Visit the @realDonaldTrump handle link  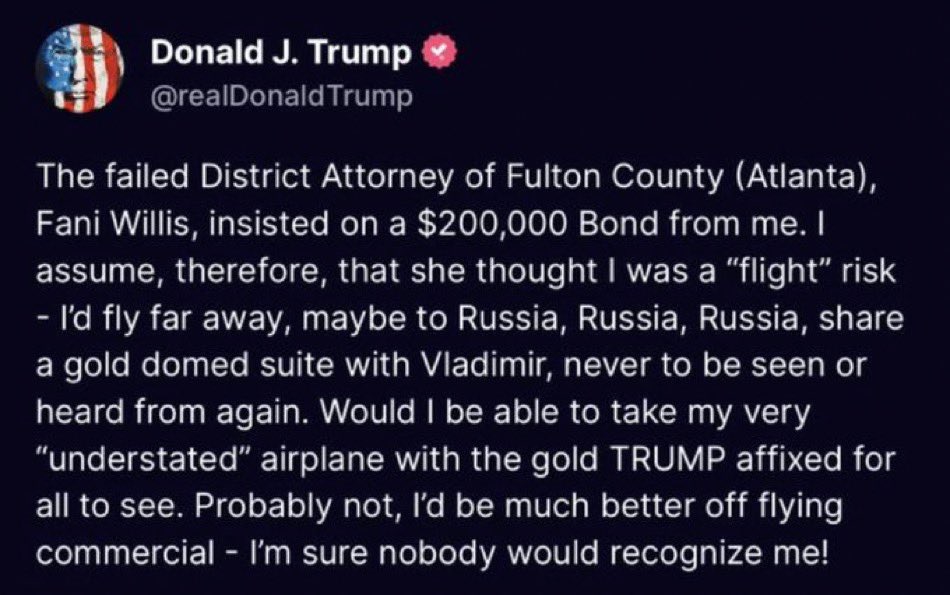[x=281, y=96]
